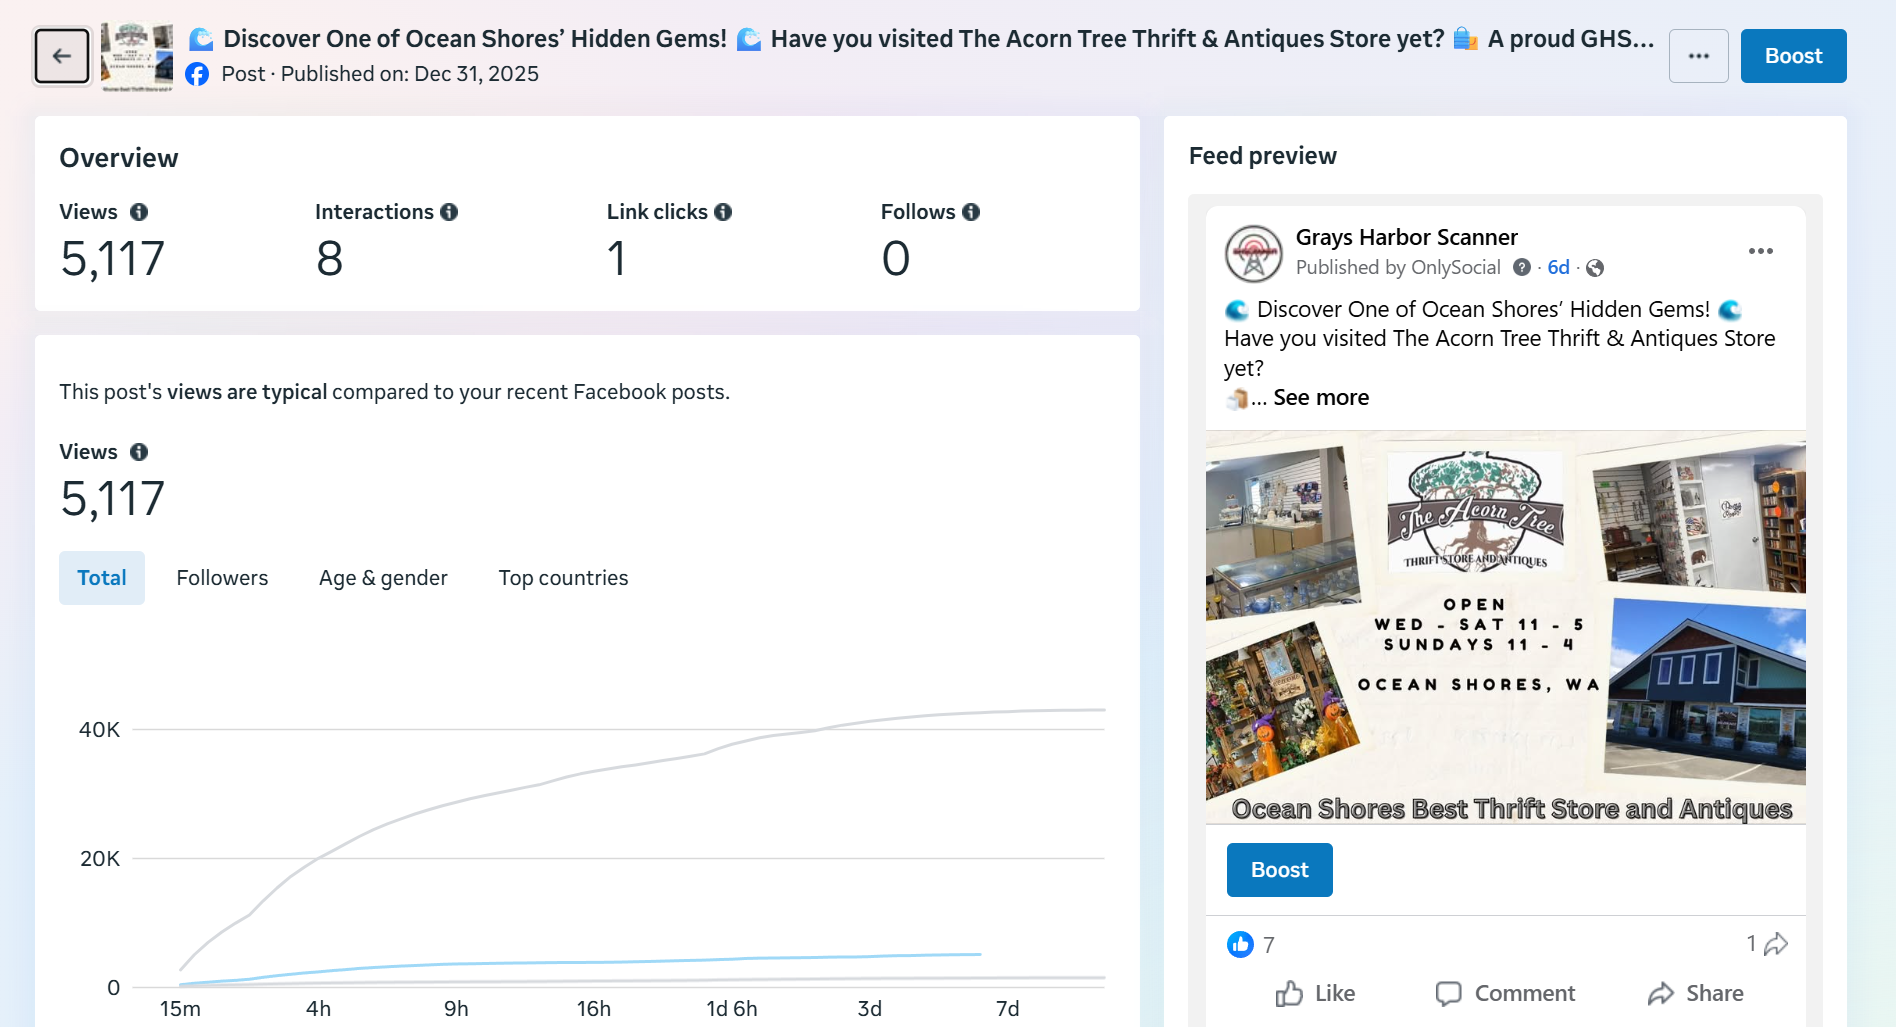Click the thumbs-up reaction count icon
This screenshot has height=1027, width=1896.
click(1240, 944)
